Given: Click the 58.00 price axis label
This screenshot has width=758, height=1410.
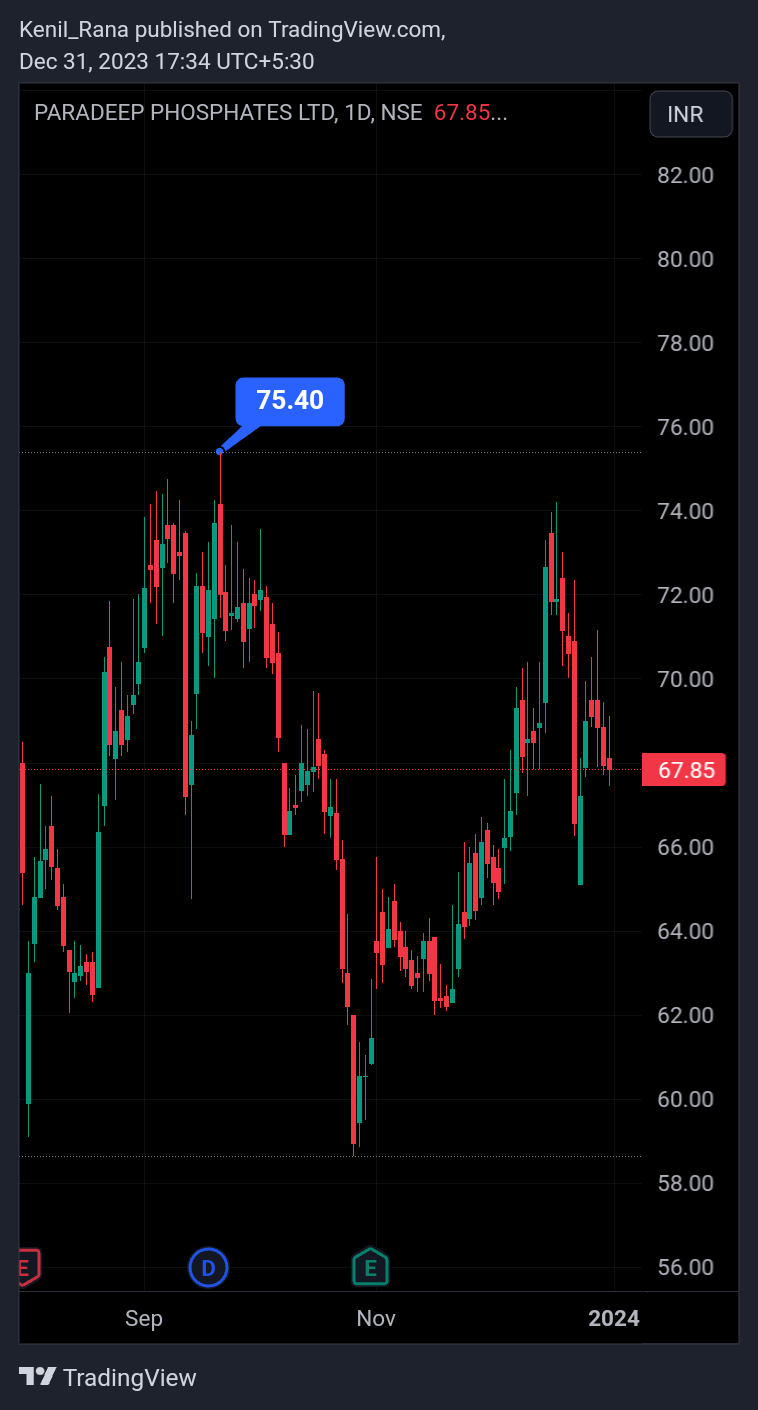Looking at the screenshot, I should pyautogui.click(x=685, y=1183).
